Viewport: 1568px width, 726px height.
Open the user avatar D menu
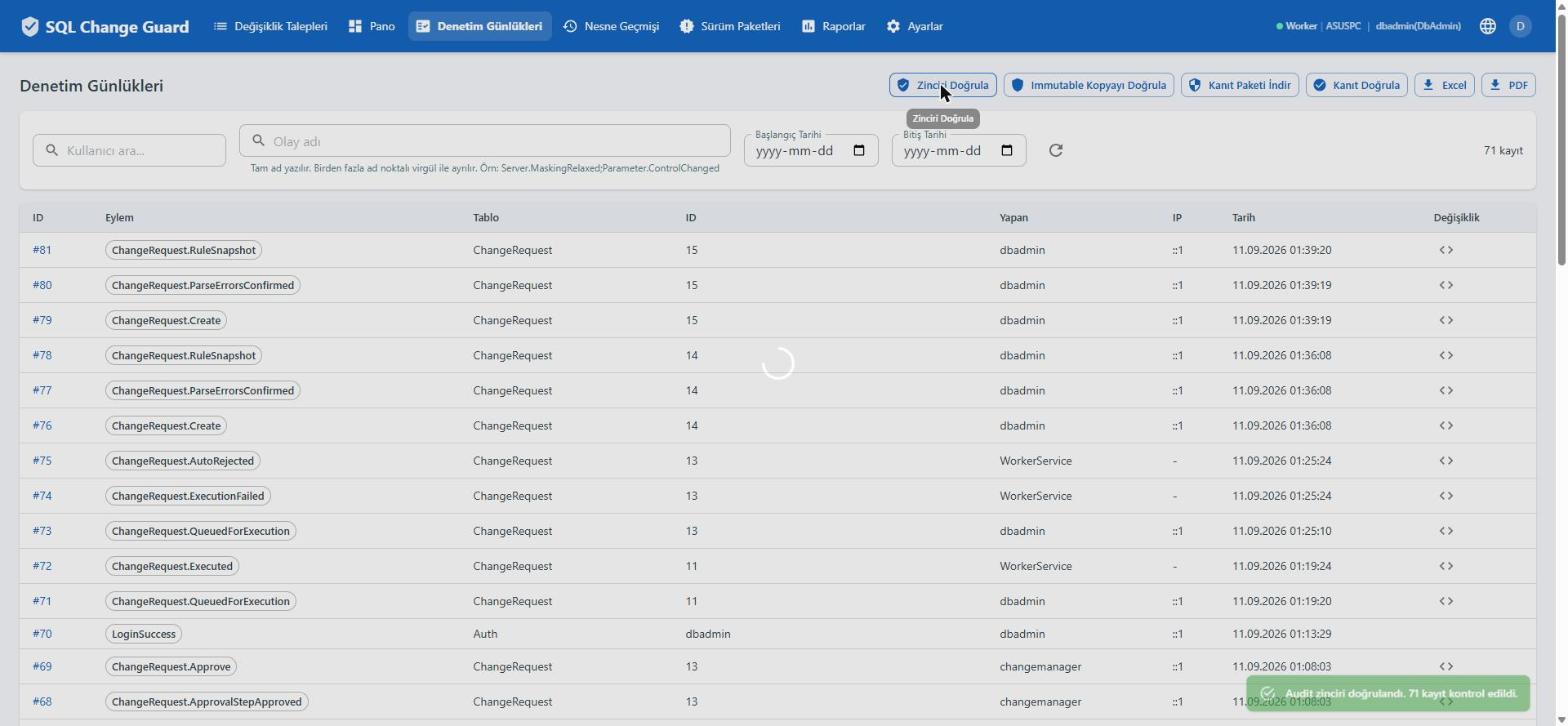pos(1520,27)
